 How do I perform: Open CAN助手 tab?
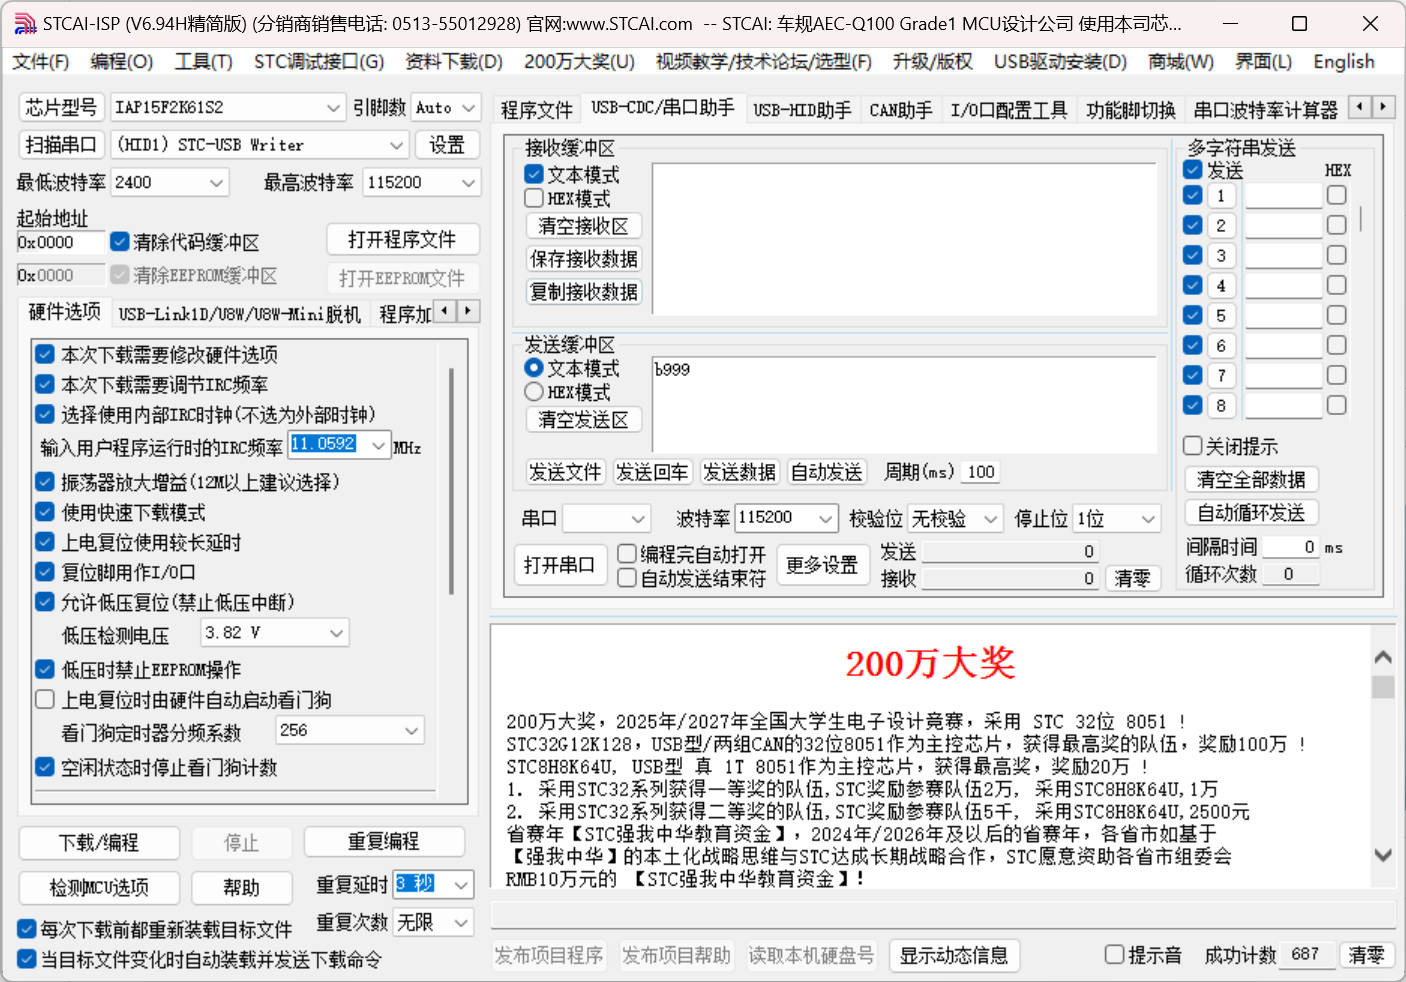[900, 110]
